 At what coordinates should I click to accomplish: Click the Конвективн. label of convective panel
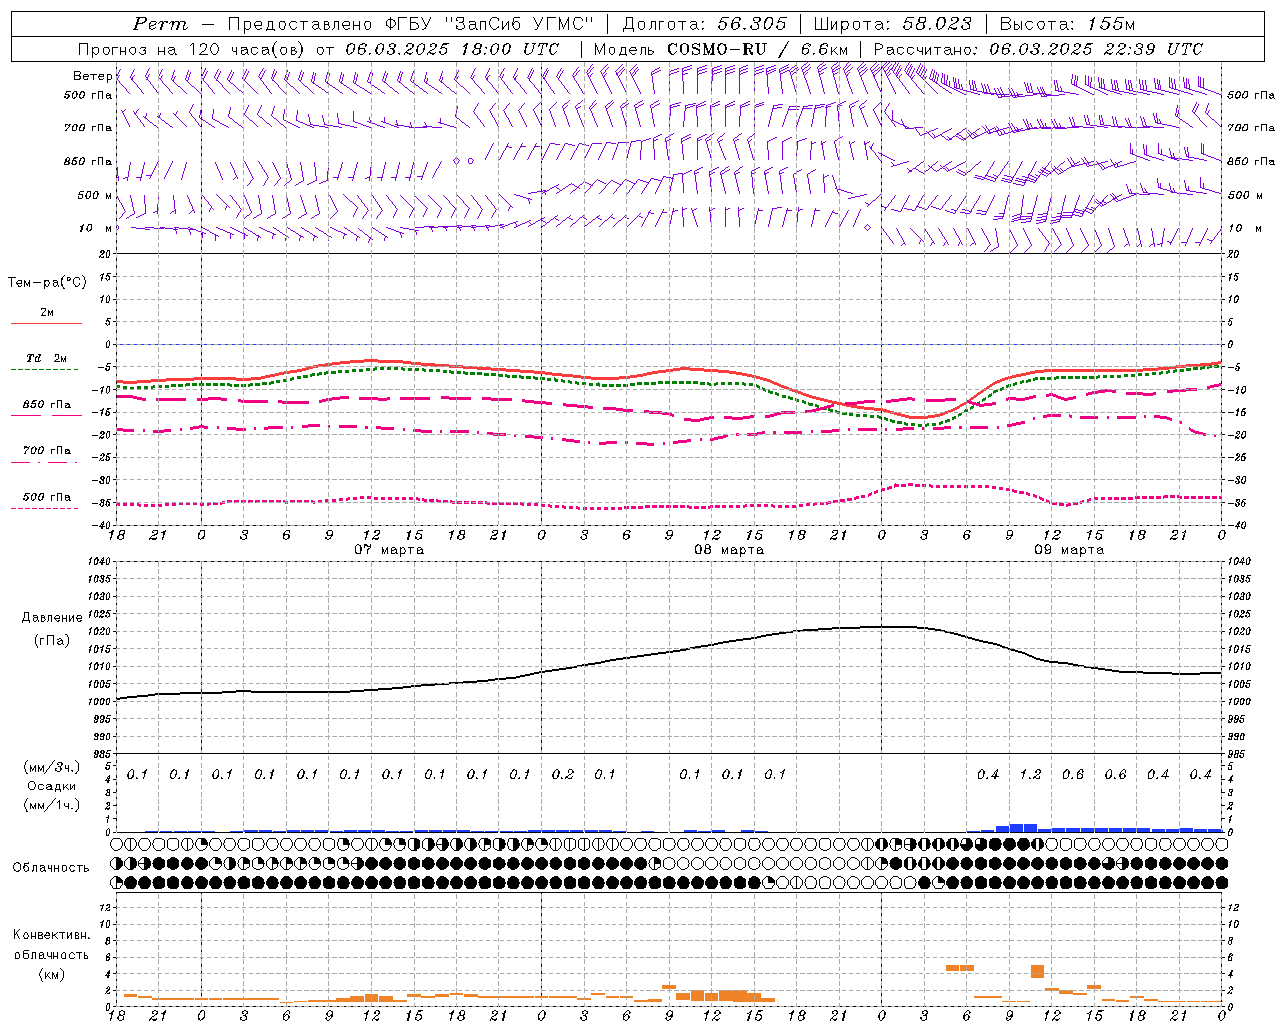51,935
